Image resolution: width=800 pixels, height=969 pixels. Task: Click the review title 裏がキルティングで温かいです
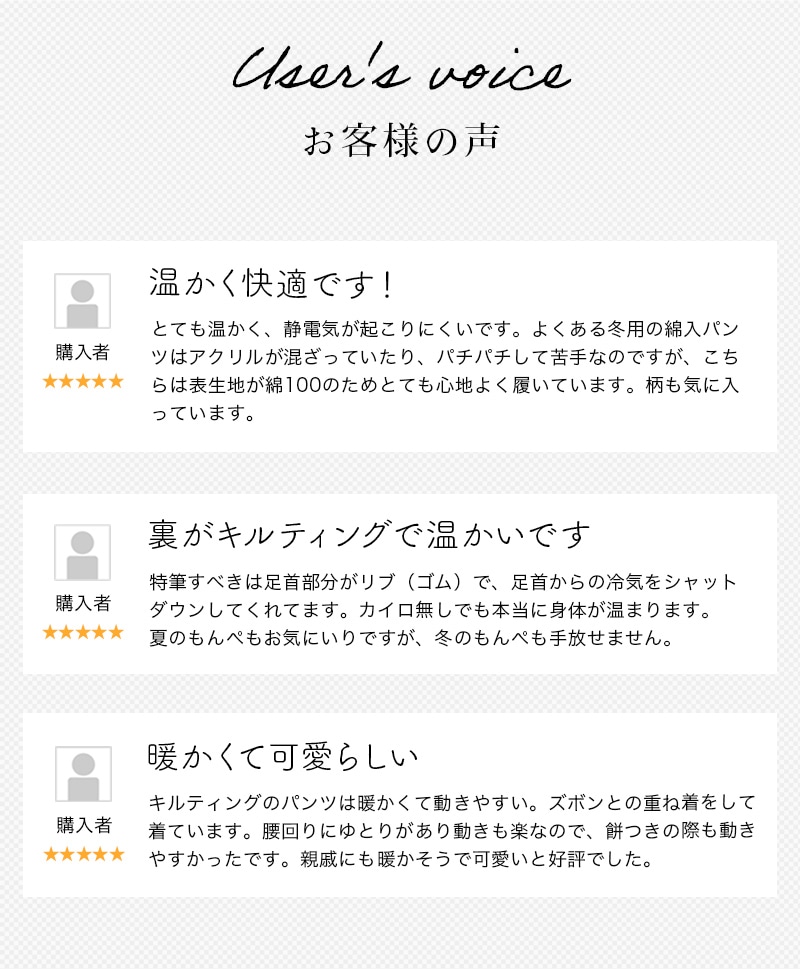click(x=369, y=535)
